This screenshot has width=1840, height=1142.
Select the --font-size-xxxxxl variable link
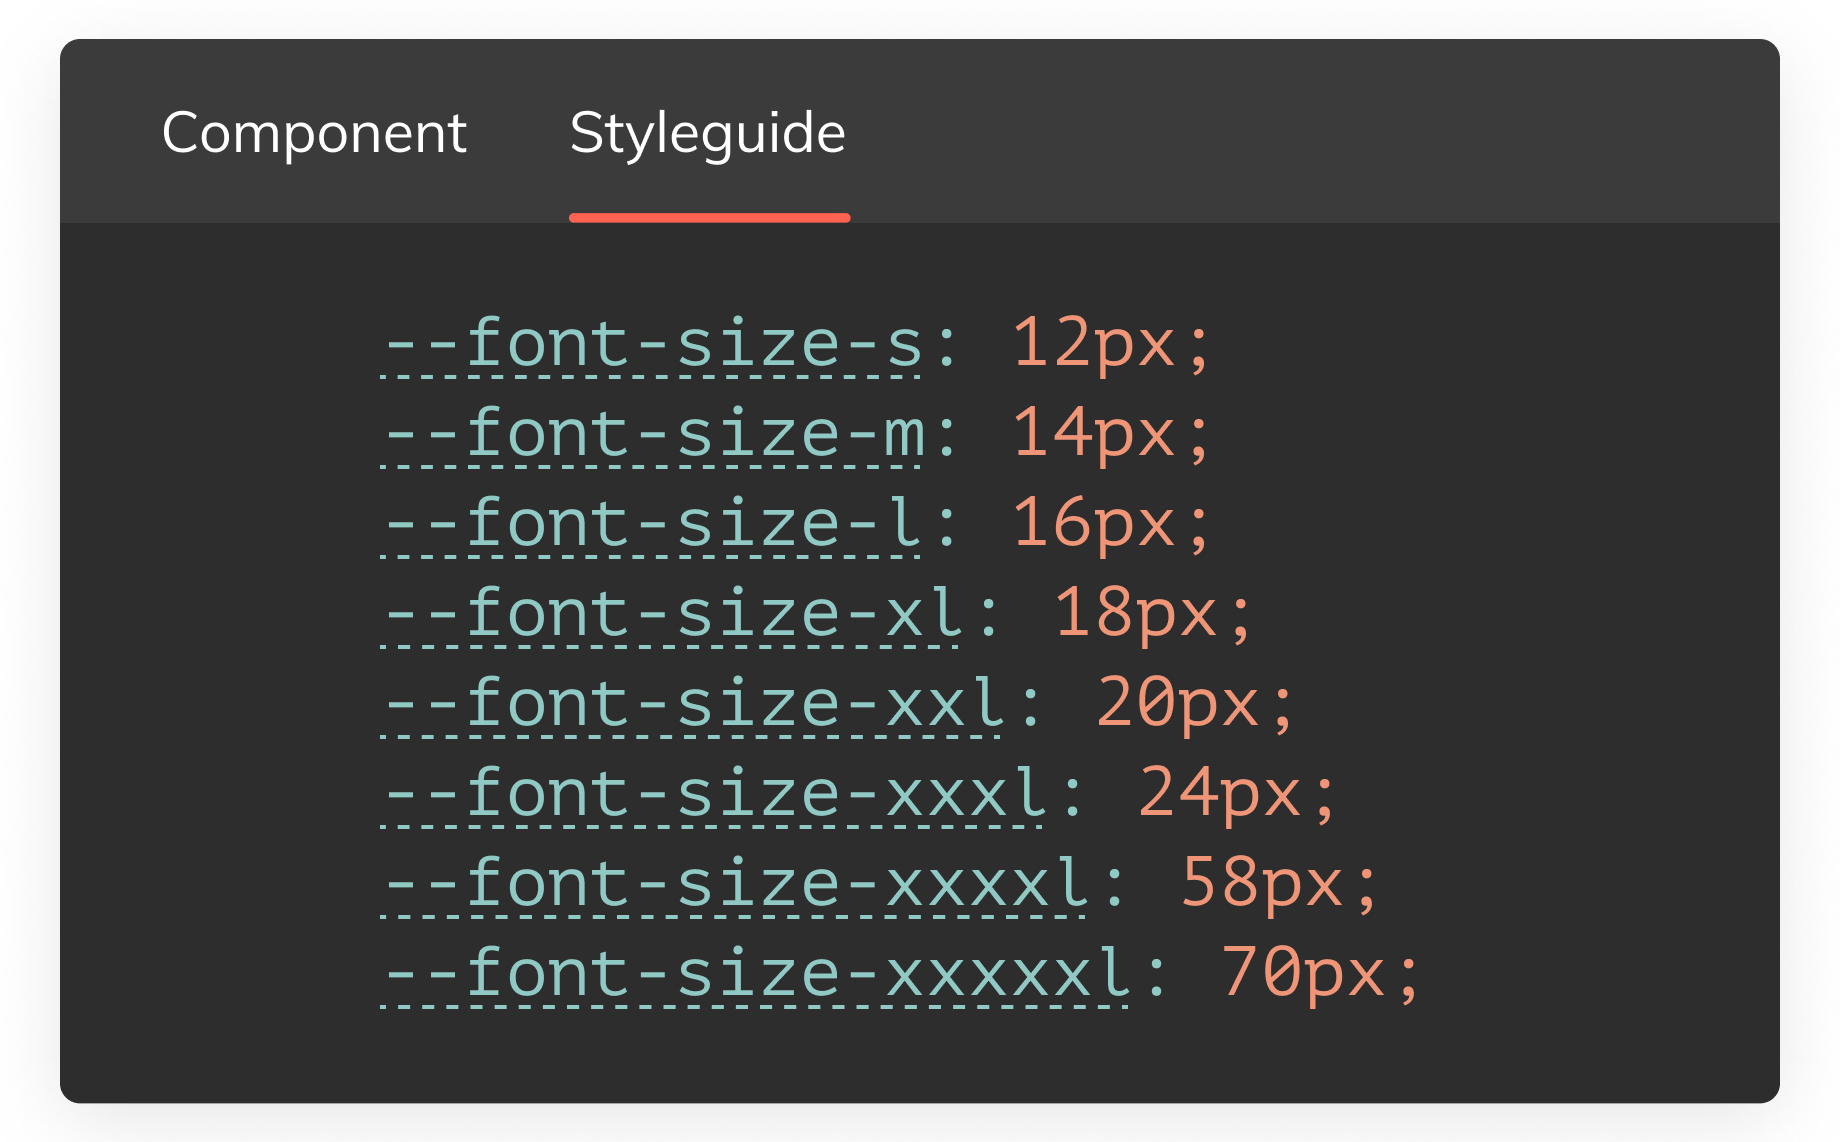click(x=756, y=974)
